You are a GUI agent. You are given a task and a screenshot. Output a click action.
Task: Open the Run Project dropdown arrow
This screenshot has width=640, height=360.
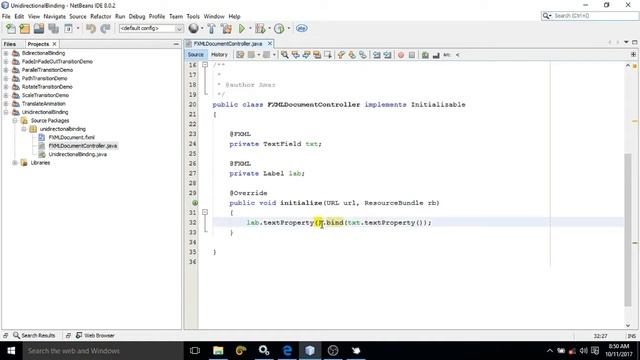(250, 29)
